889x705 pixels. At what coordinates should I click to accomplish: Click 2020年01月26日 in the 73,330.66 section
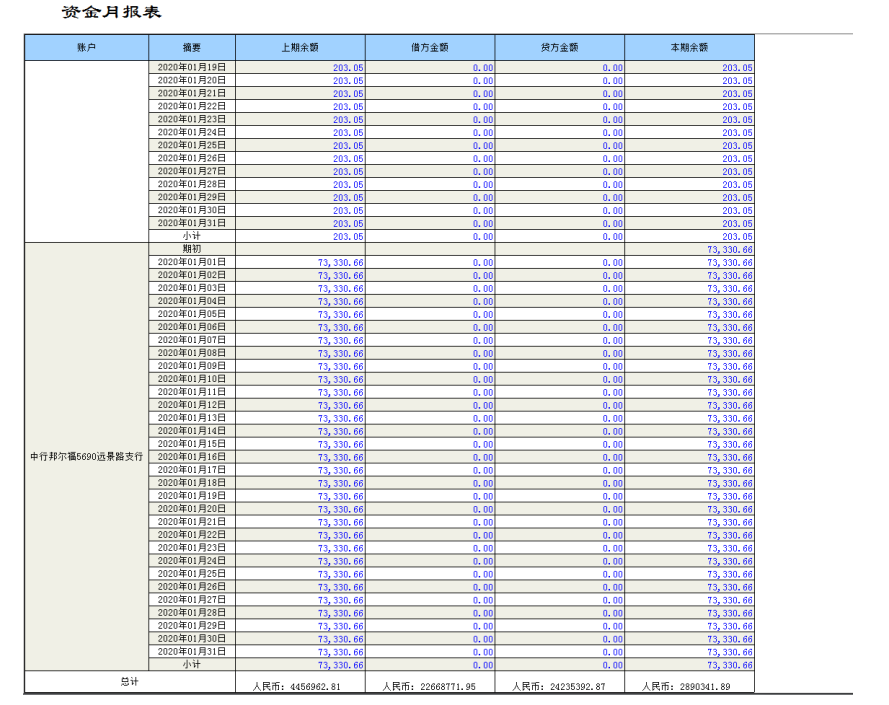(192, 586)
